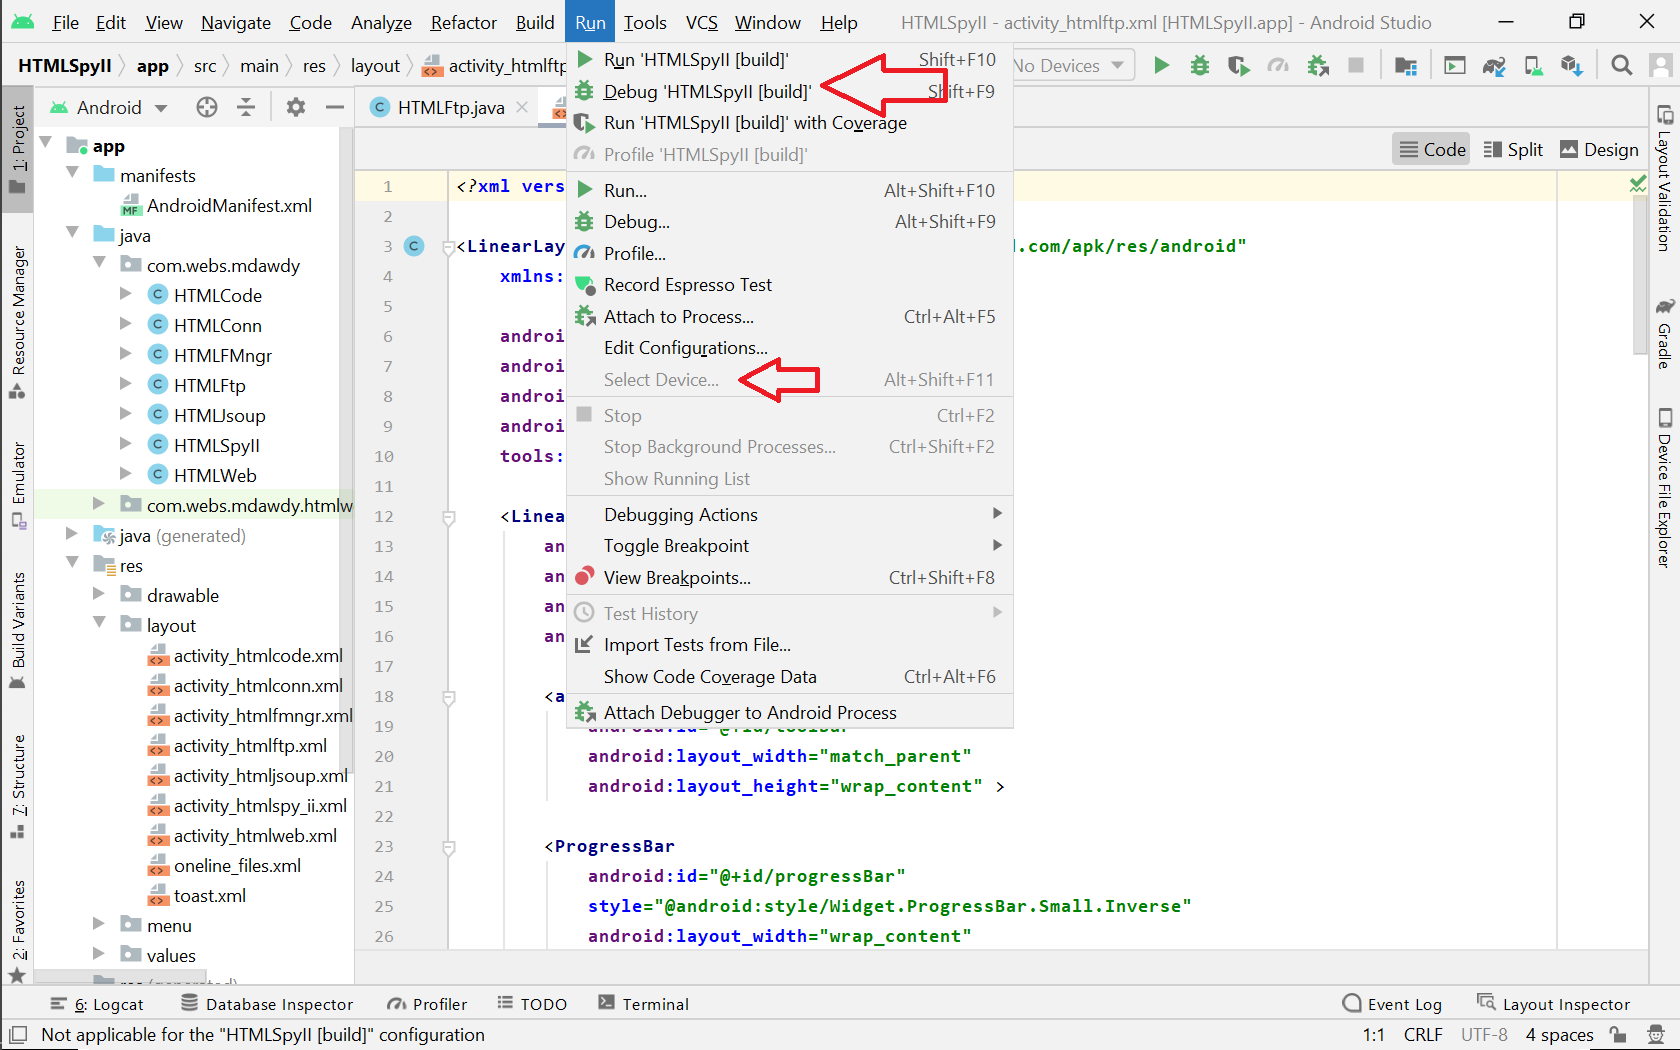Open the Logcat tool window
This screenshot has width=1680, height=1050.
tap(98, 1004)
